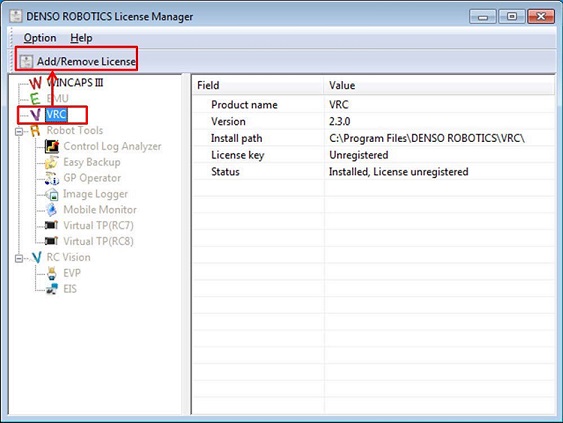Collapse the RC Vision tree node
This screenshot has width=563, height=423.
(19, 258)
